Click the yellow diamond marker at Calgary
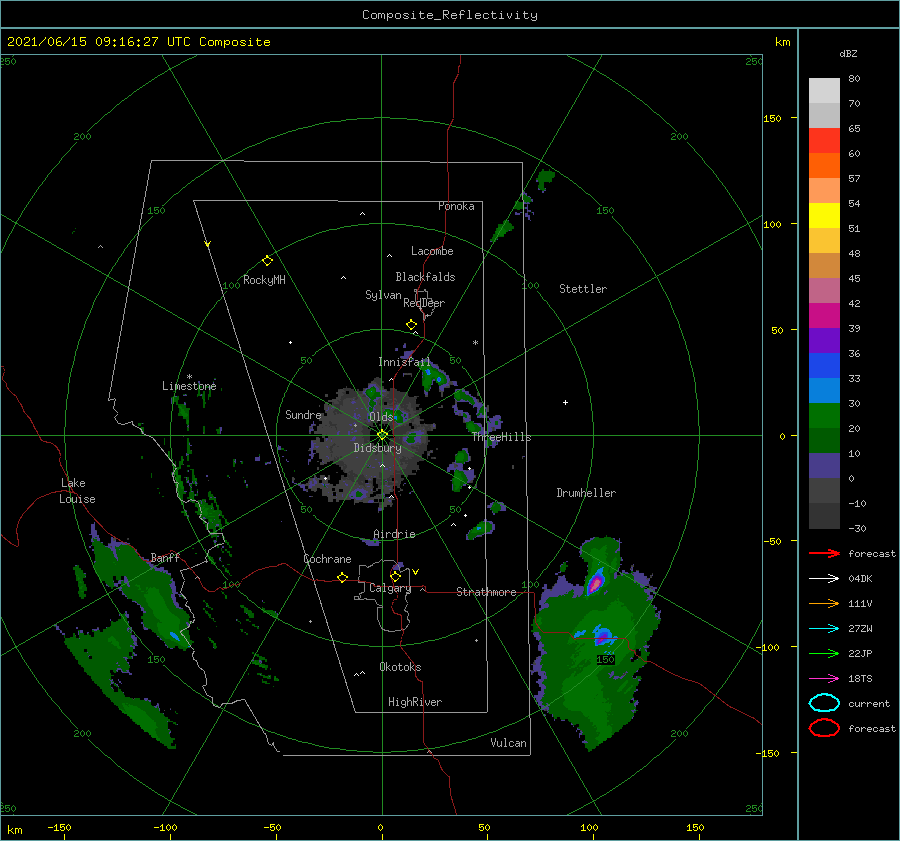The height and width of the screenshot is (841, 900). coord(395,576)
